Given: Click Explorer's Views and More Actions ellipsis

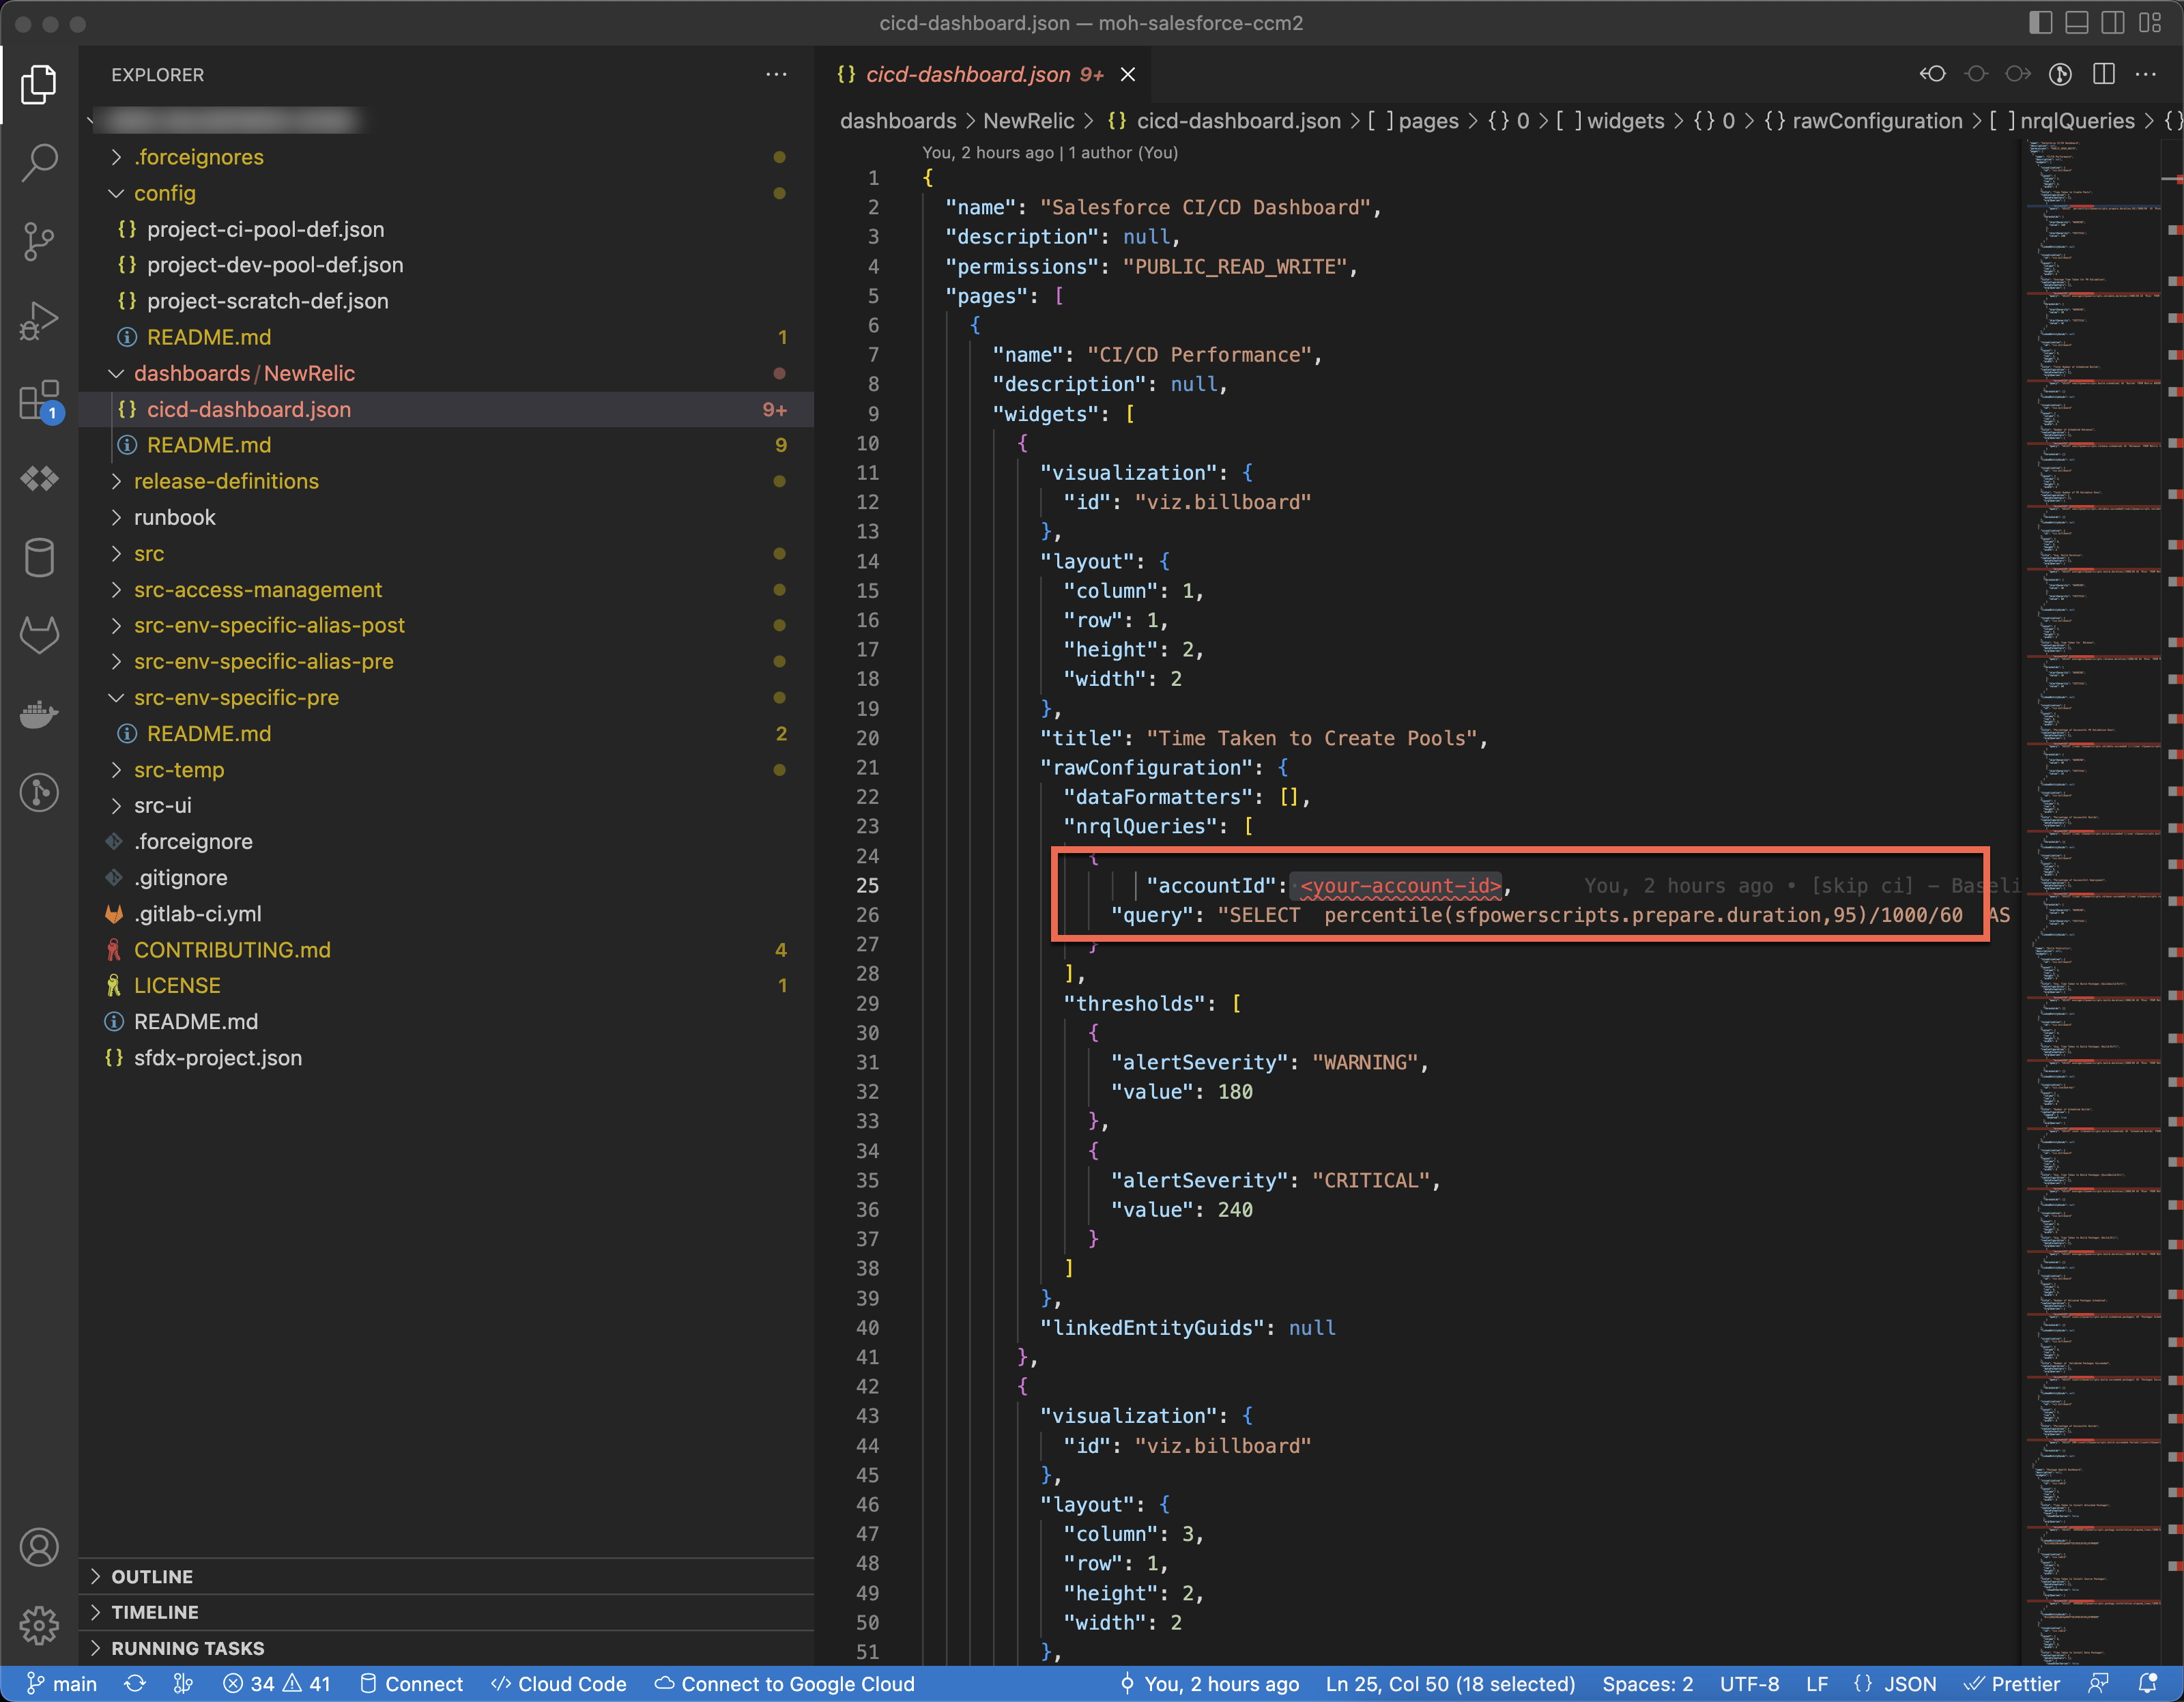Looking at the screenshot, I should point(776,75).
